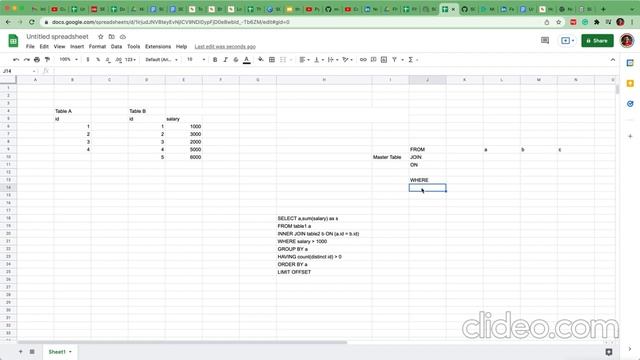Print the spreadsheet via the printer icon
The width and height of the screenshot is (640, 360).
point(37,60)
